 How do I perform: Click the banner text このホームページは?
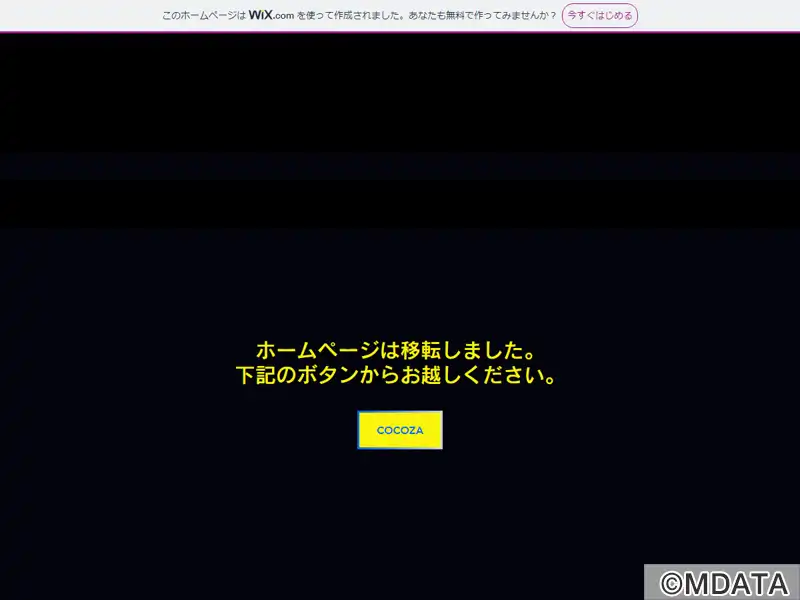pos(204,15)
